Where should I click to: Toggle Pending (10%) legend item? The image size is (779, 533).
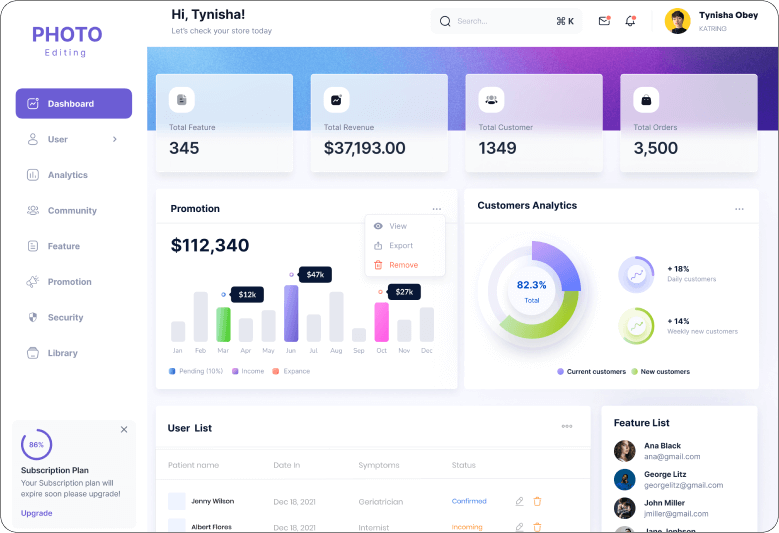click(x=196, y=371)
